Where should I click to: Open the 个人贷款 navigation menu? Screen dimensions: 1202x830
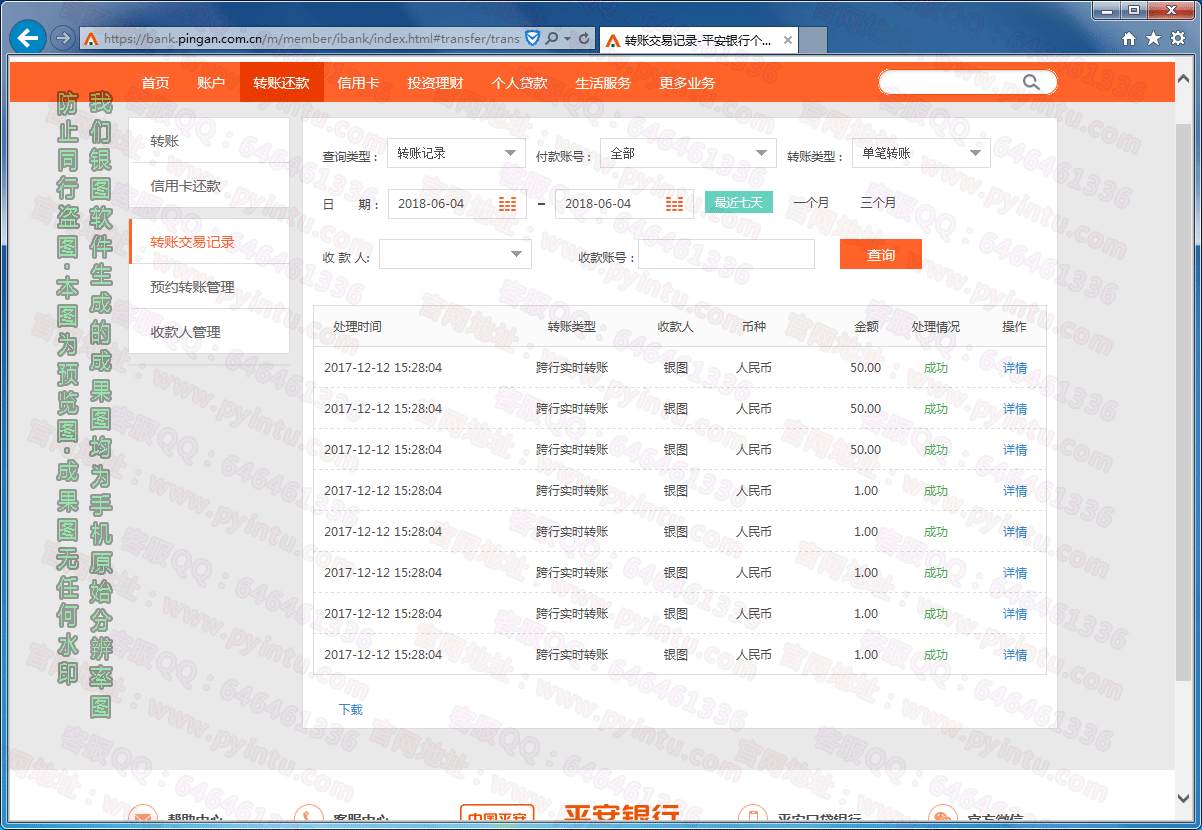(519, 83)
